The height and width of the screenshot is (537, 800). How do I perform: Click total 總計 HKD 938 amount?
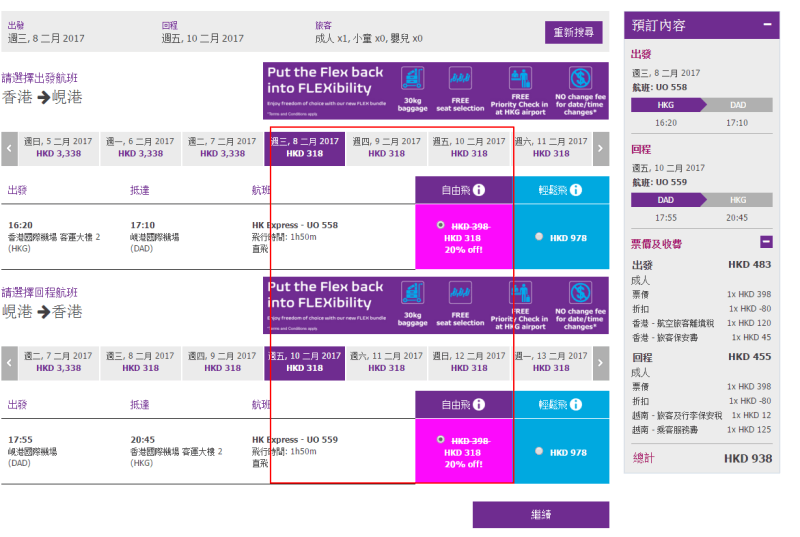[x=748, y=458]
